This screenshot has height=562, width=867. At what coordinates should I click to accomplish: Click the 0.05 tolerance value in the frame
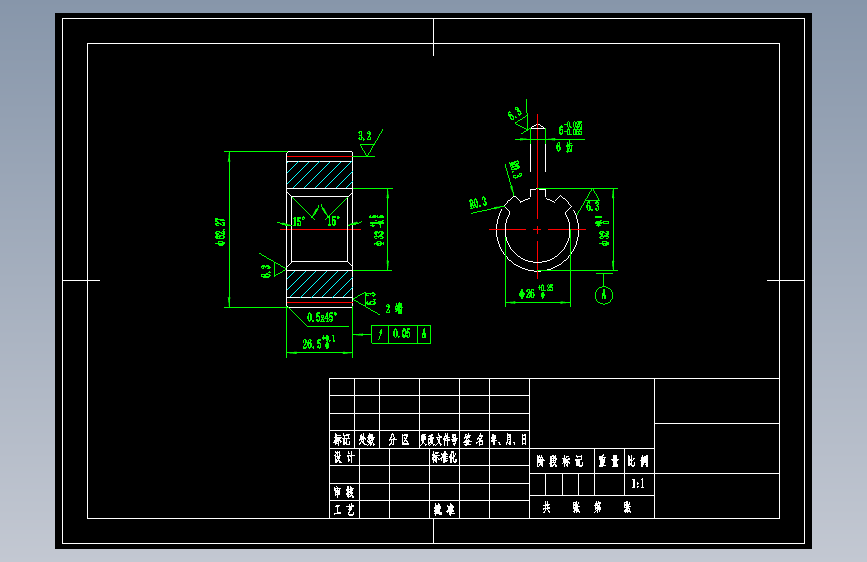tap(402, 334)
